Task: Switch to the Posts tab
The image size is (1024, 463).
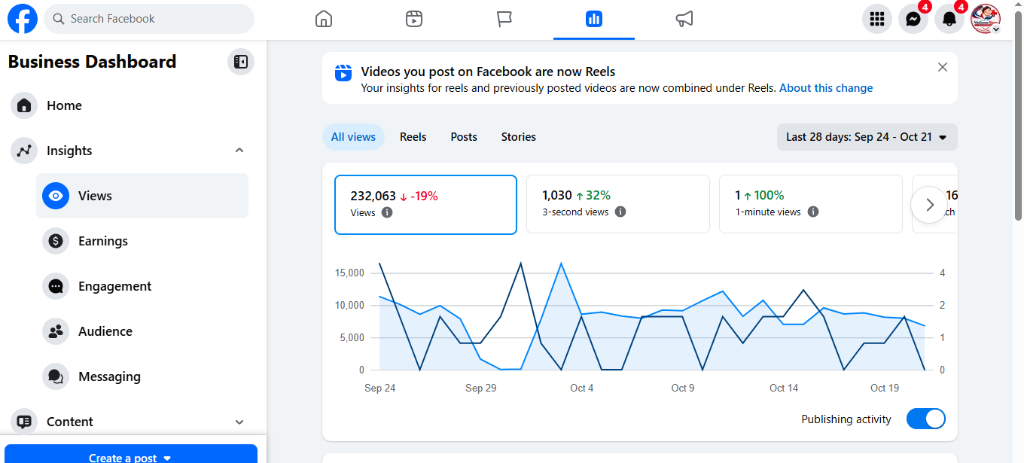Action: tap(464, 137)
